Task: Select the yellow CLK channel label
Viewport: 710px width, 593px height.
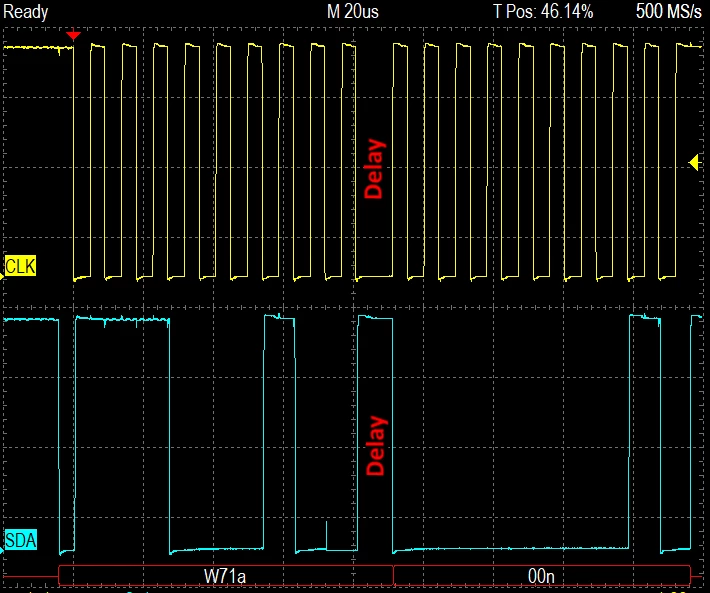Action: [x=20, y=266]
